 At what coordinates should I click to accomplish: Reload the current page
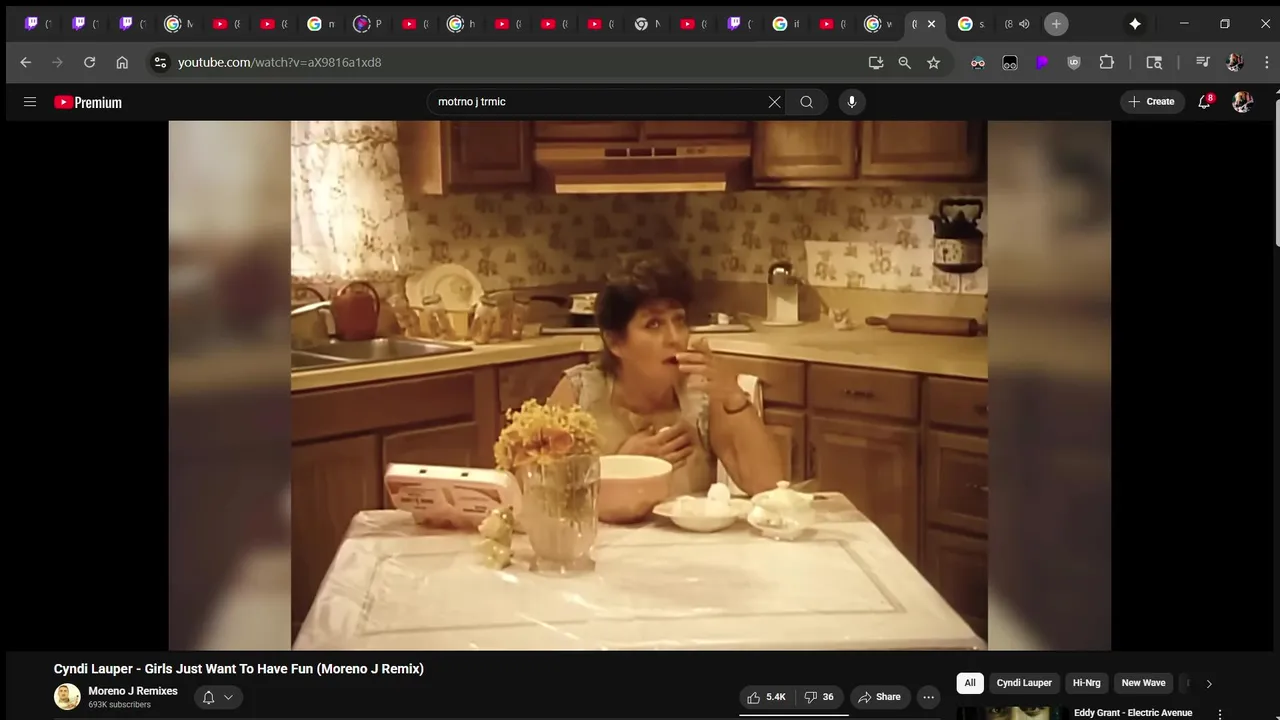click(89, 62)
